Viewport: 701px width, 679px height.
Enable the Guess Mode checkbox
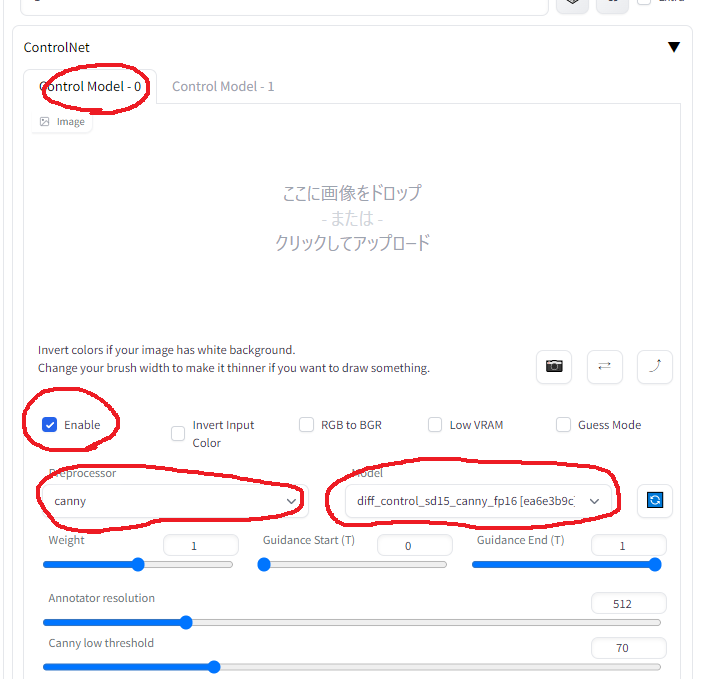(563, 425)
